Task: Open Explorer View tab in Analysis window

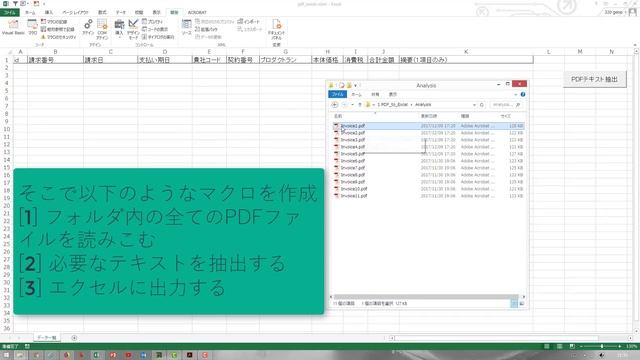Action: (x=393, y=94)
